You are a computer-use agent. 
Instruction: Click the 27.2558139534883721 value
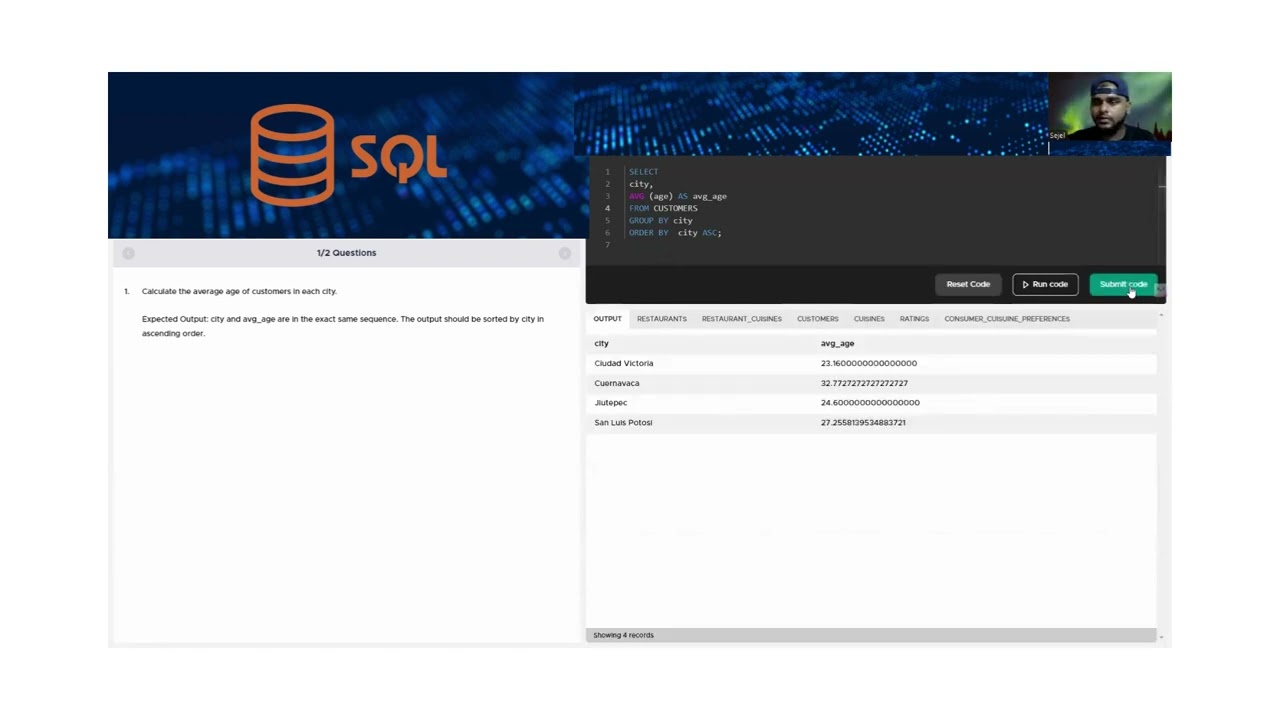coord(863,423)
